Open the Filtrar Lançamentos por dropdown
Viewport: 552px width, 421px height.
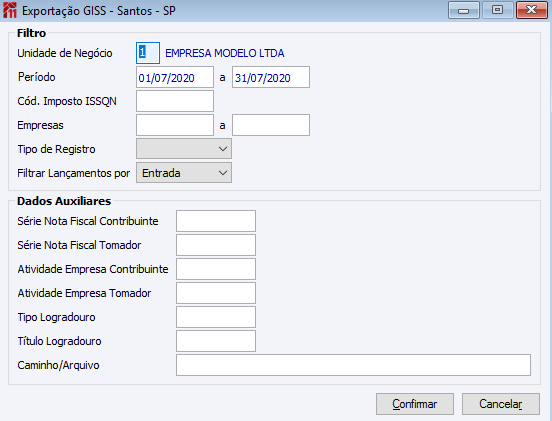coord(184,172)
